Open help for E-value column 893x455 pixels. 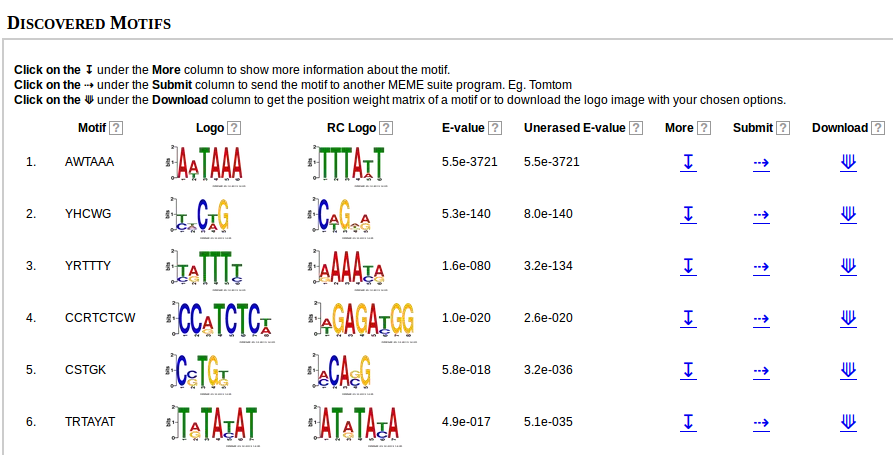(x=495, y=128)
